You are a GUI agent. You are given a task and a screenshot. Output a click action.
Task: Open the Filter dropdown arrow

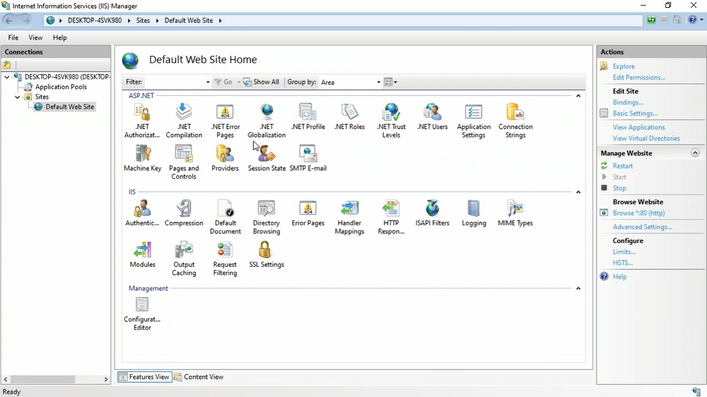point(208,82)
